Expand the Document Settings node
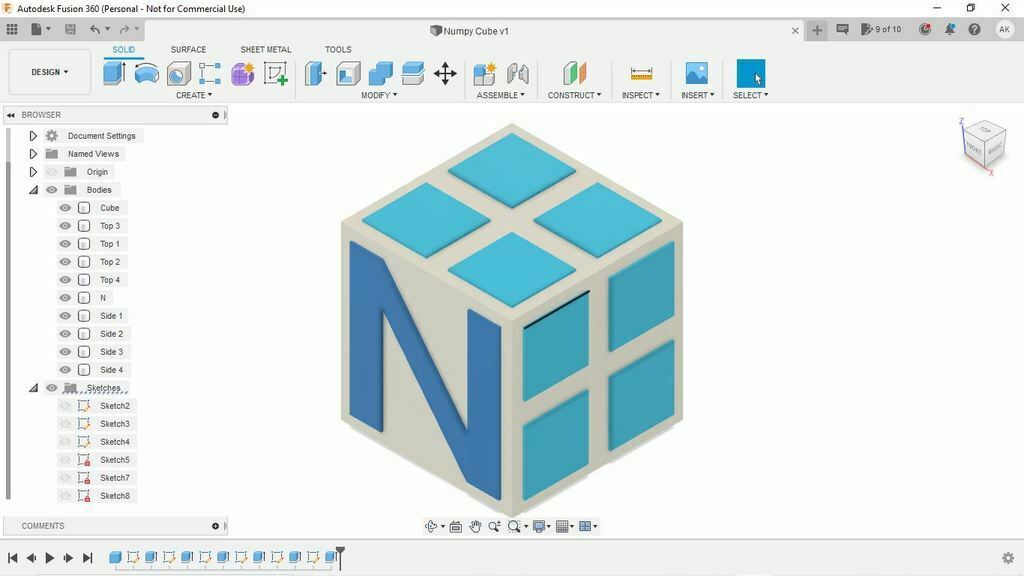 click(33, 136)
